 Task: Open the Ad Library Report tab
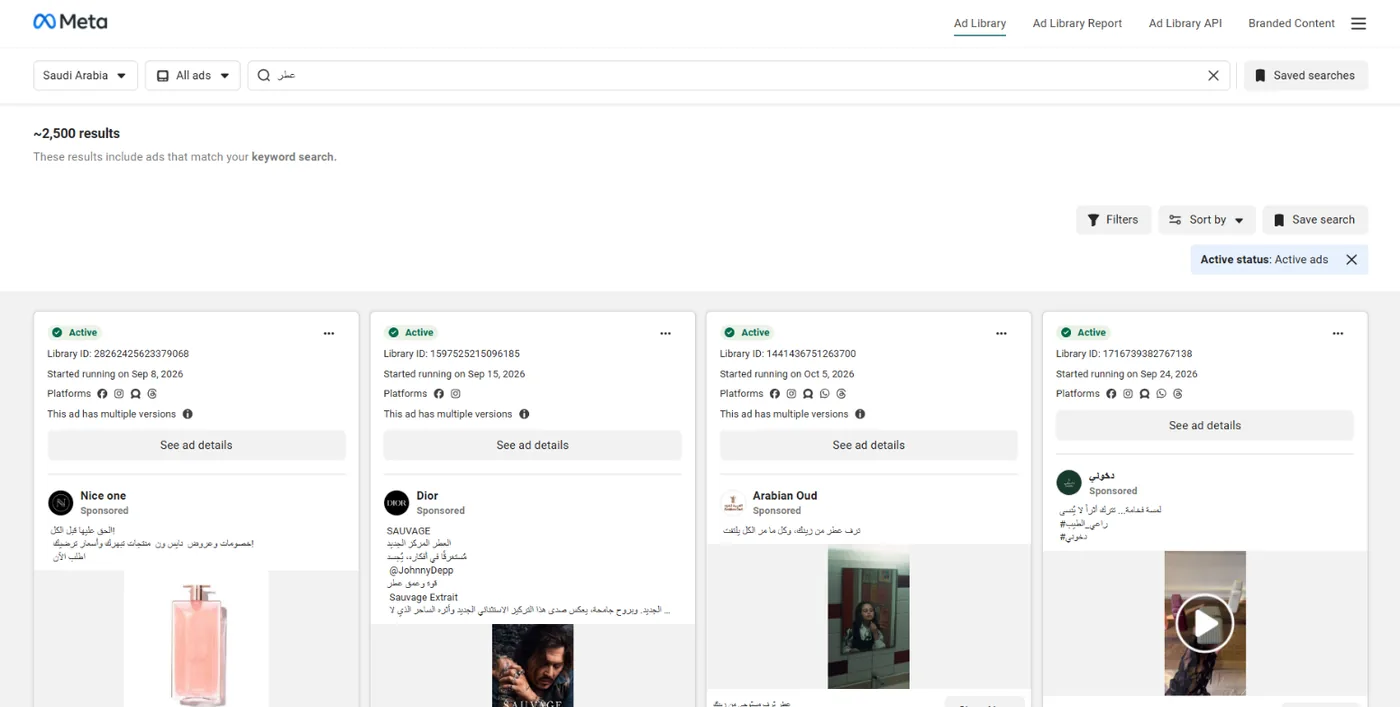(x=1077, y=23)
